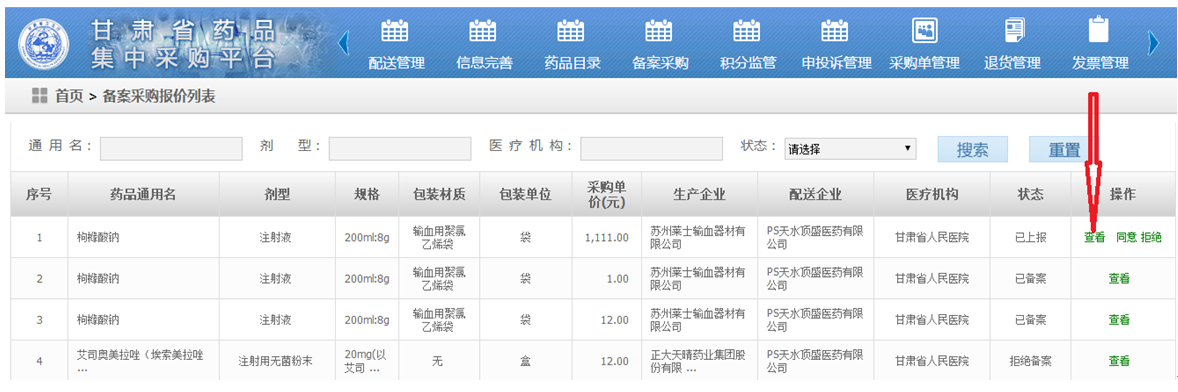The width and height of the screenshot is (1178, 392).
Task: Open the 药品目录 calendar icon
Action: pyautogui.click(x=571, y=31)
